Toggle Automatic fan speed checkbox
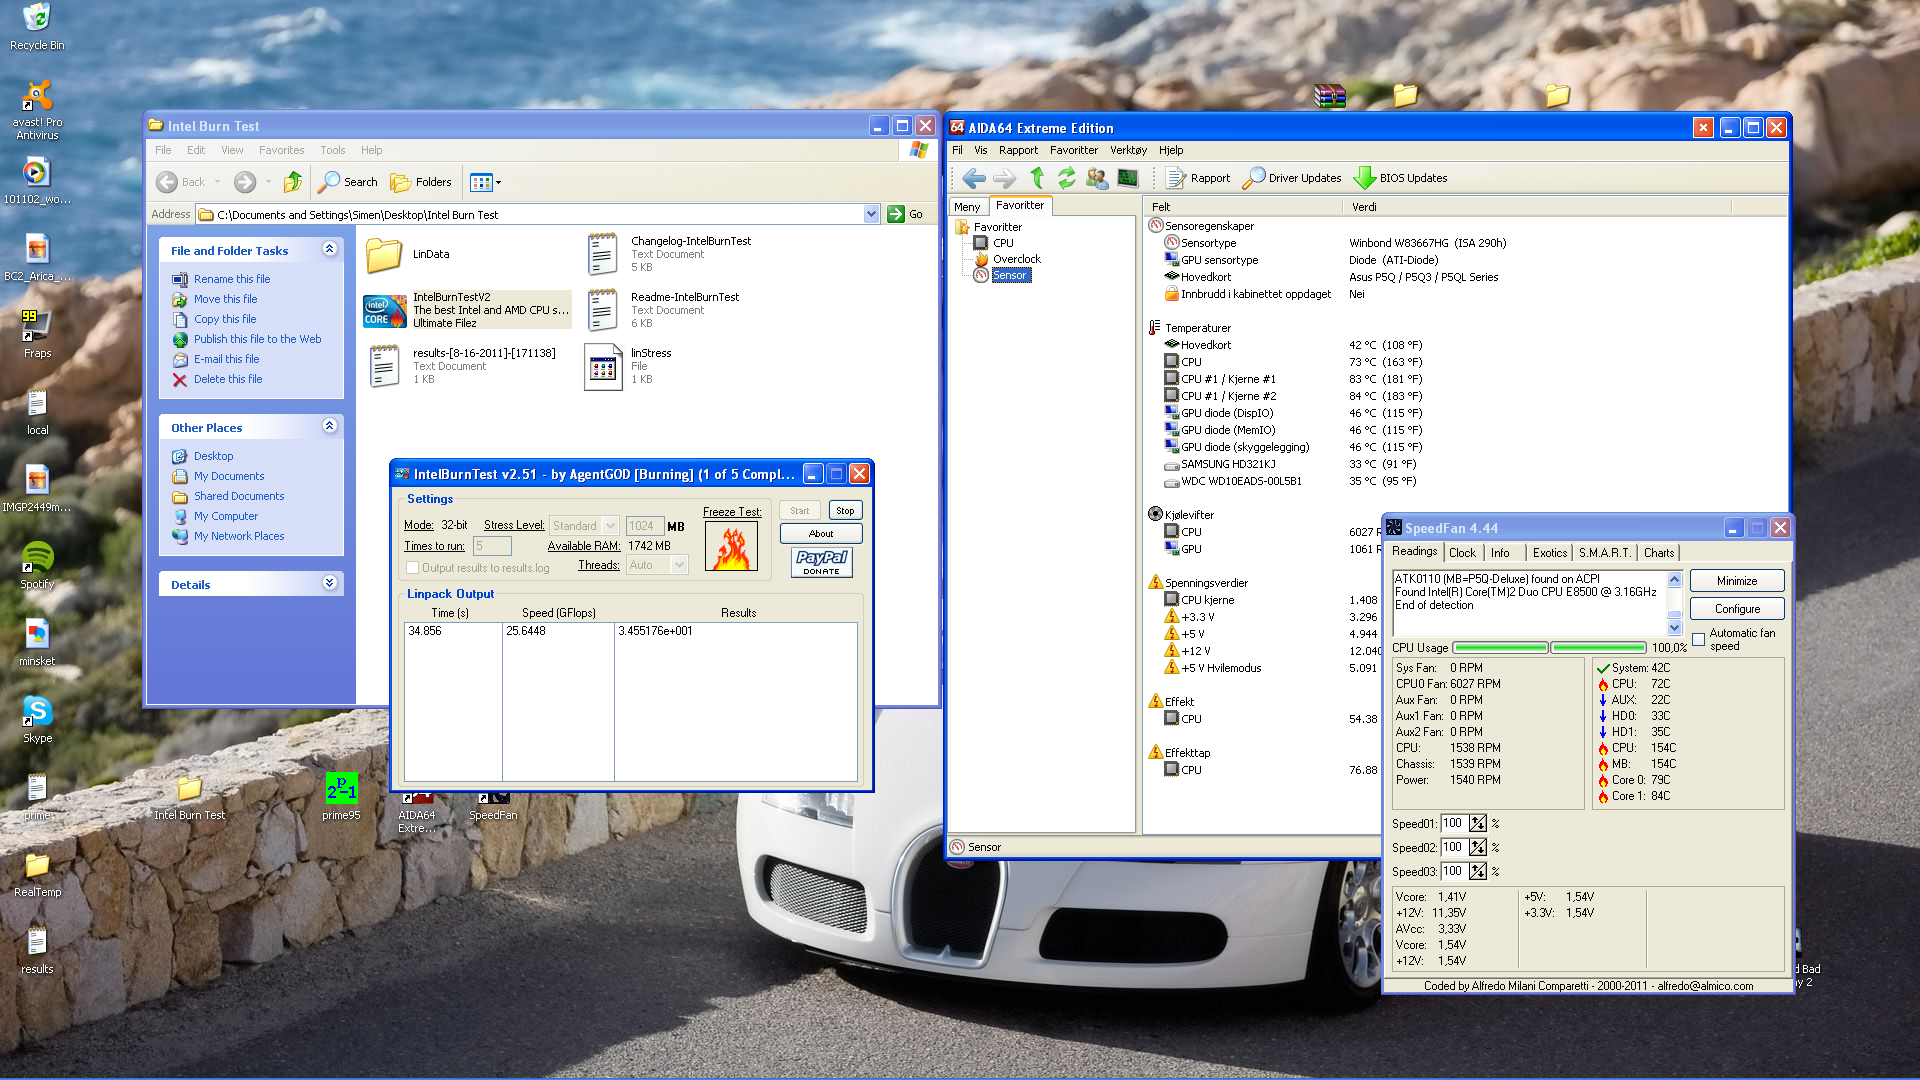 click(1698, 639)
